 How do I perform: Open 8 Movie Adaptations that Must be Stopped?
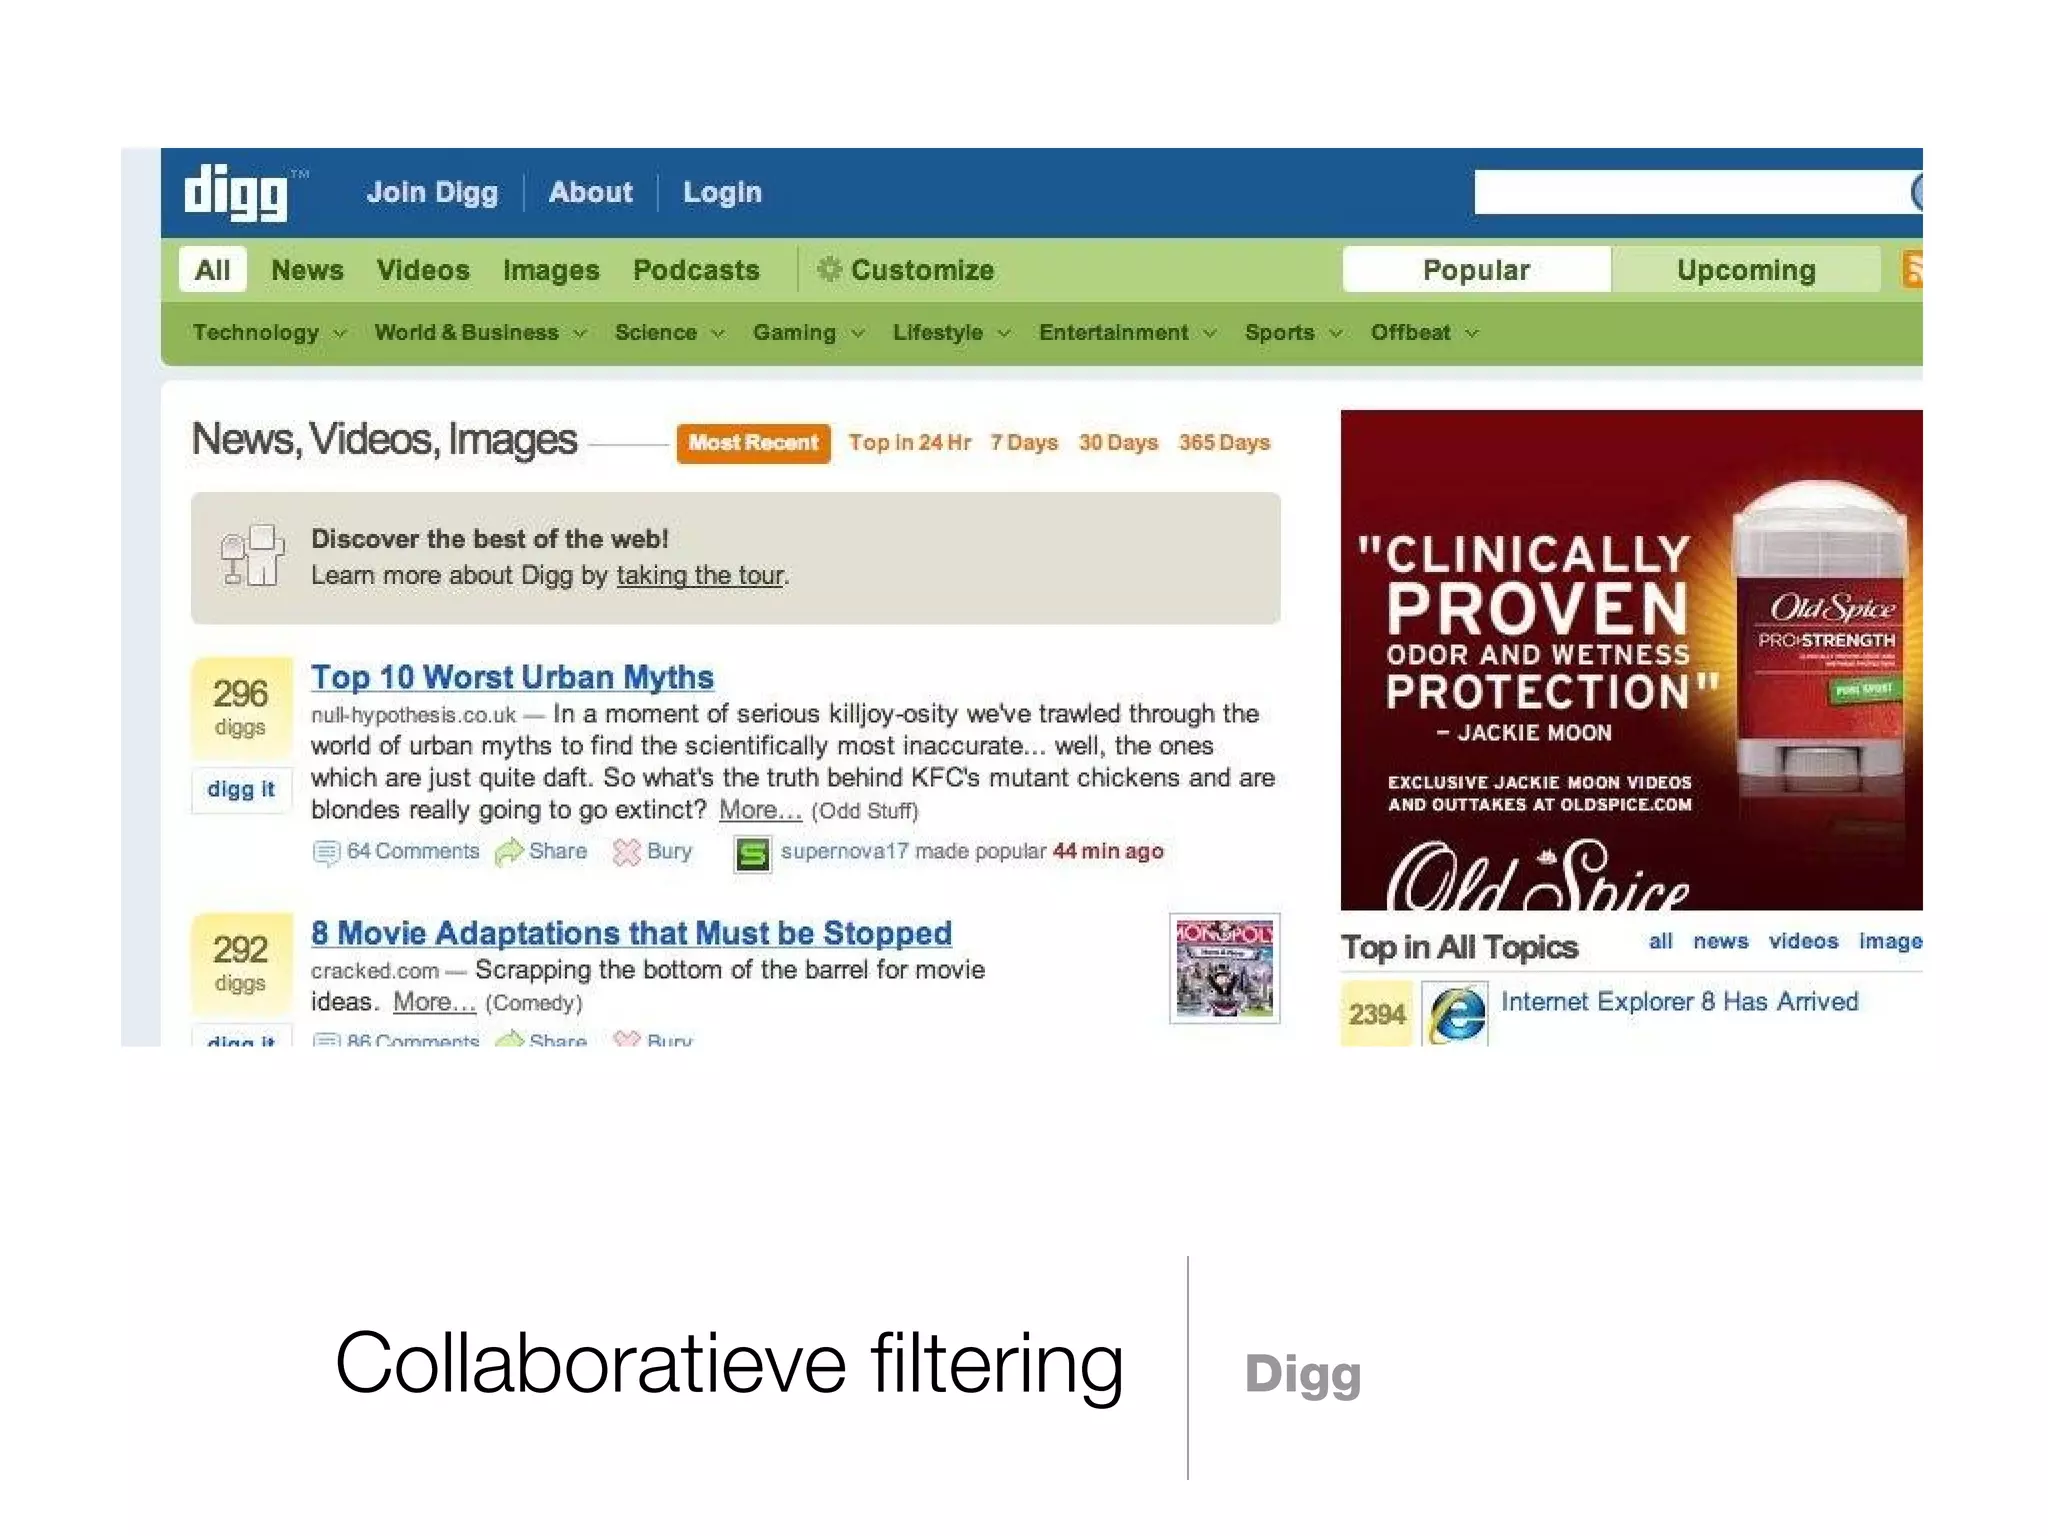[631, 933]
